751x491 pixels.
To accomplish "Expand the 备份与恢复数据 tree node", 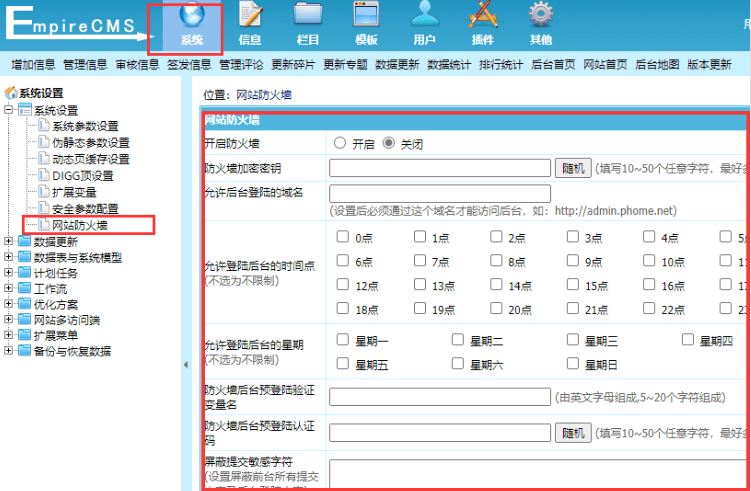I will coord(8,351).
